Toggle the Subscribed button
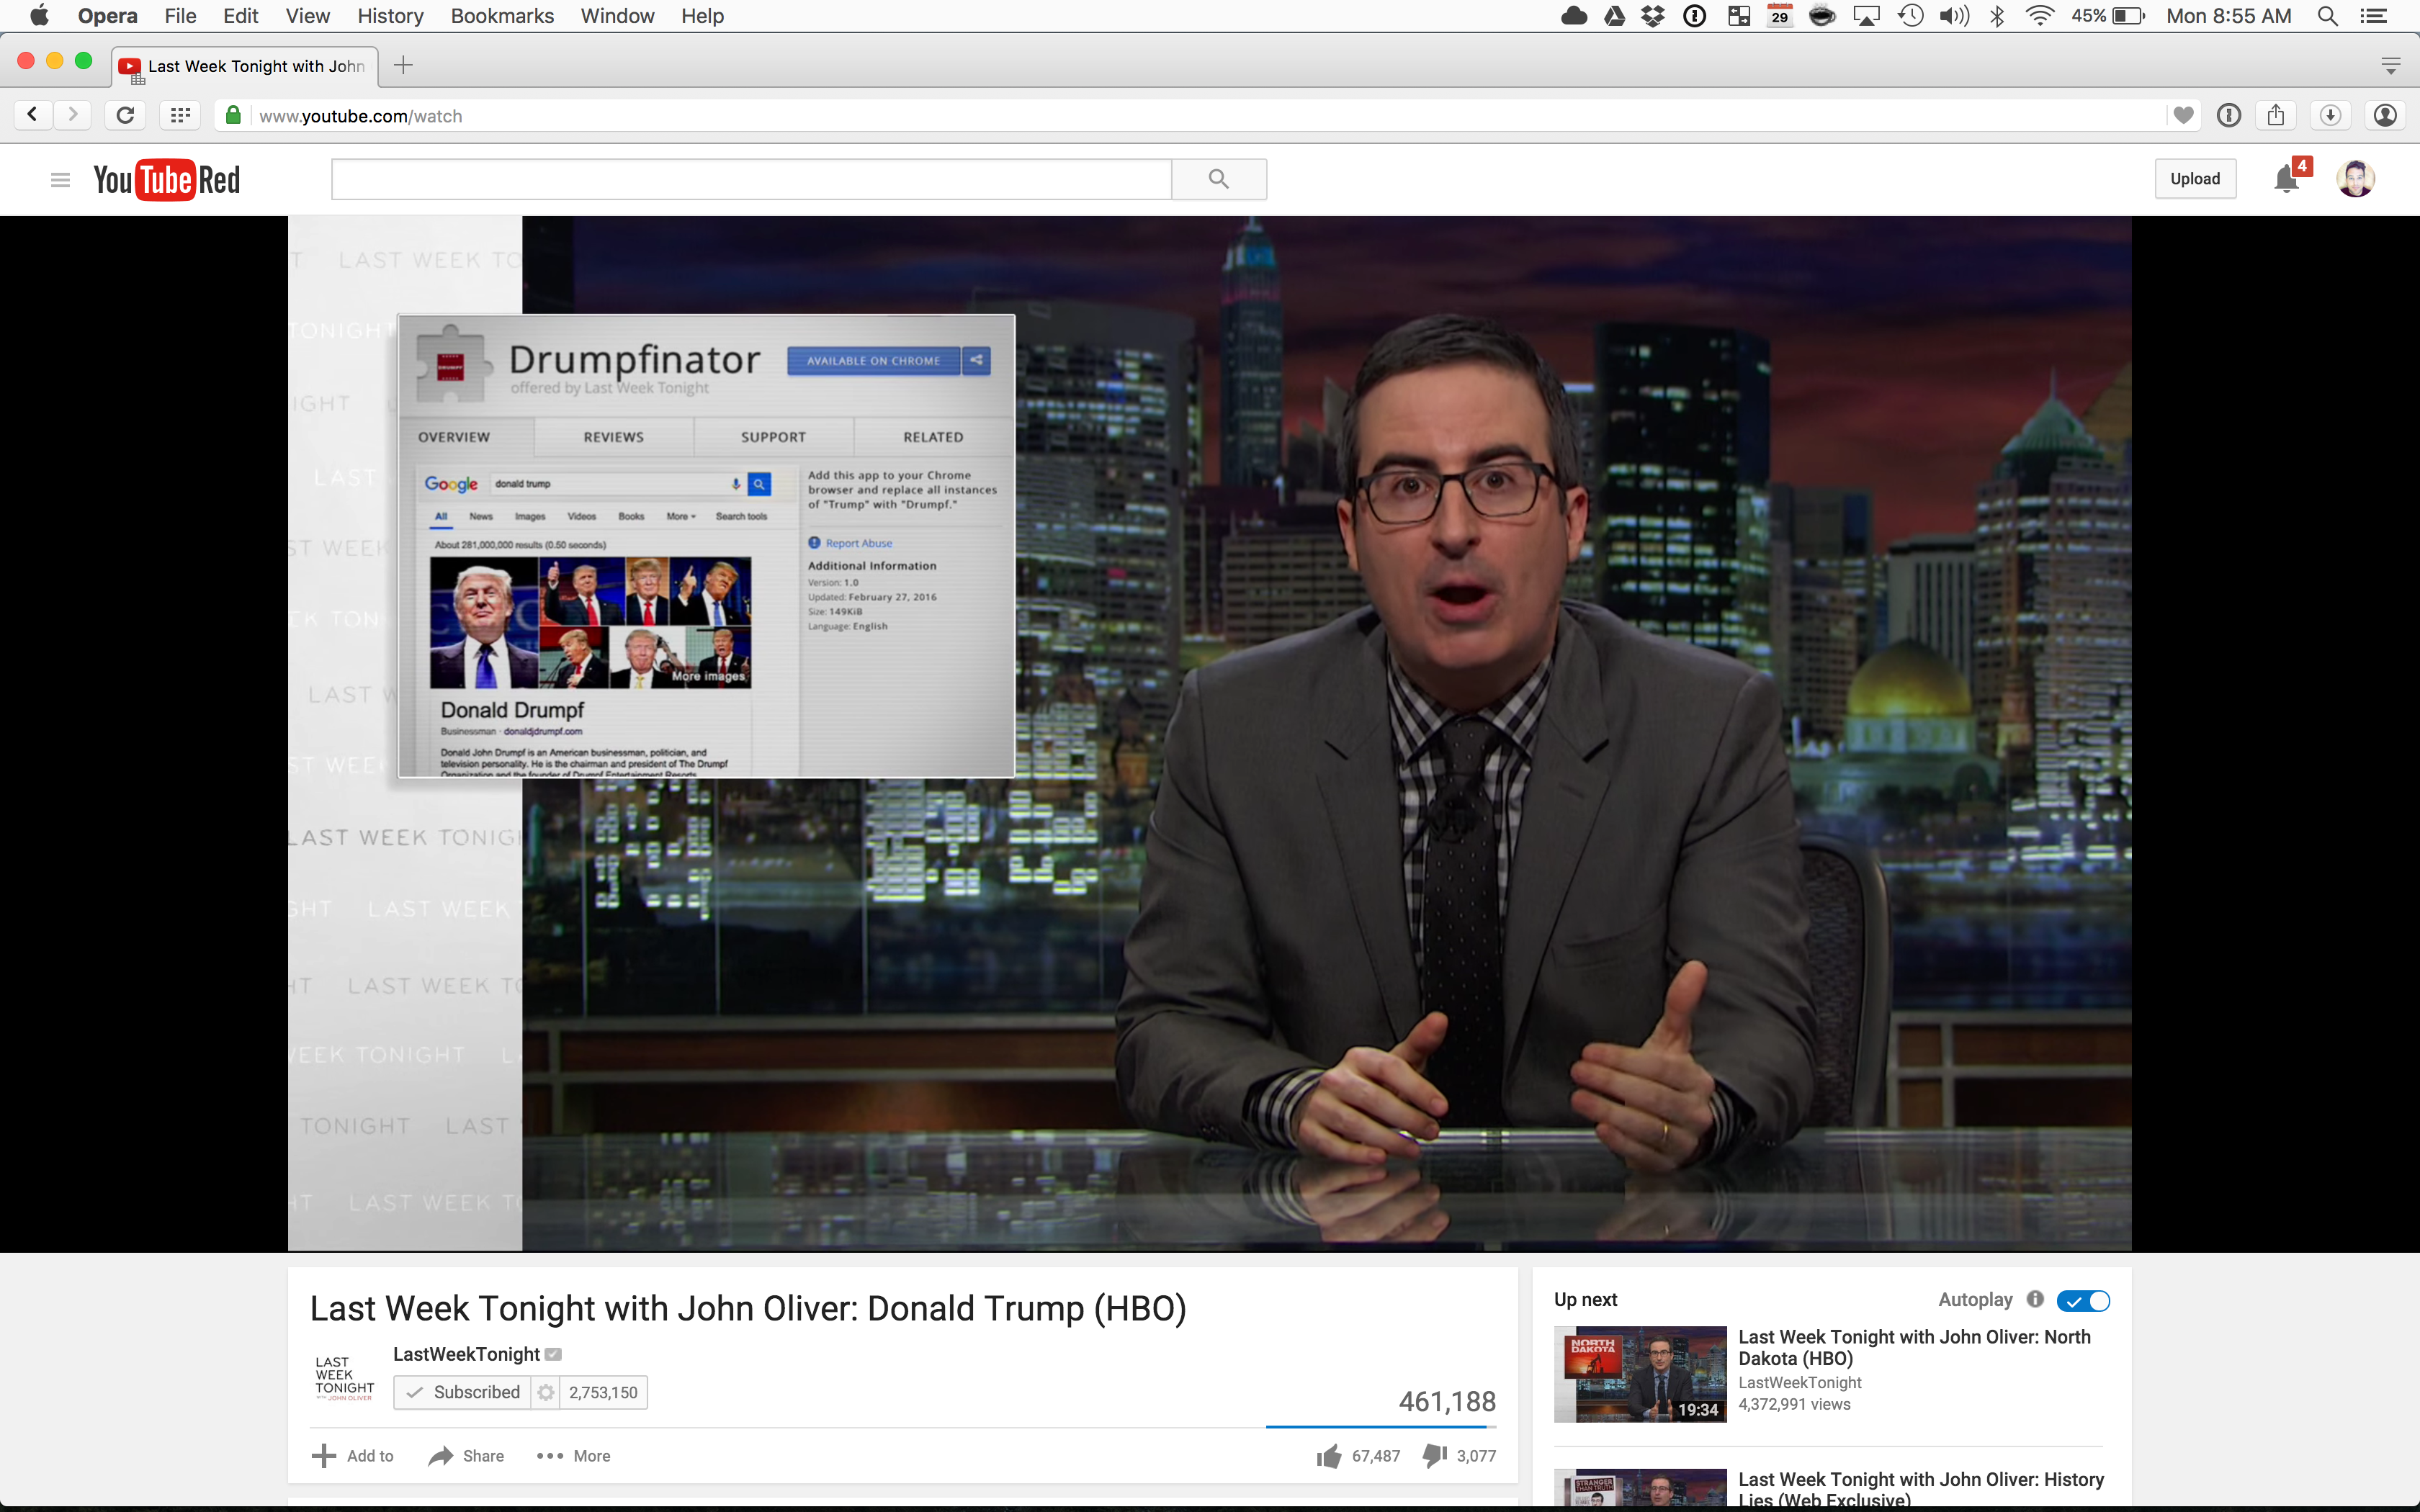Viewport: 2420px width, 1512px height. point(463,1392)
